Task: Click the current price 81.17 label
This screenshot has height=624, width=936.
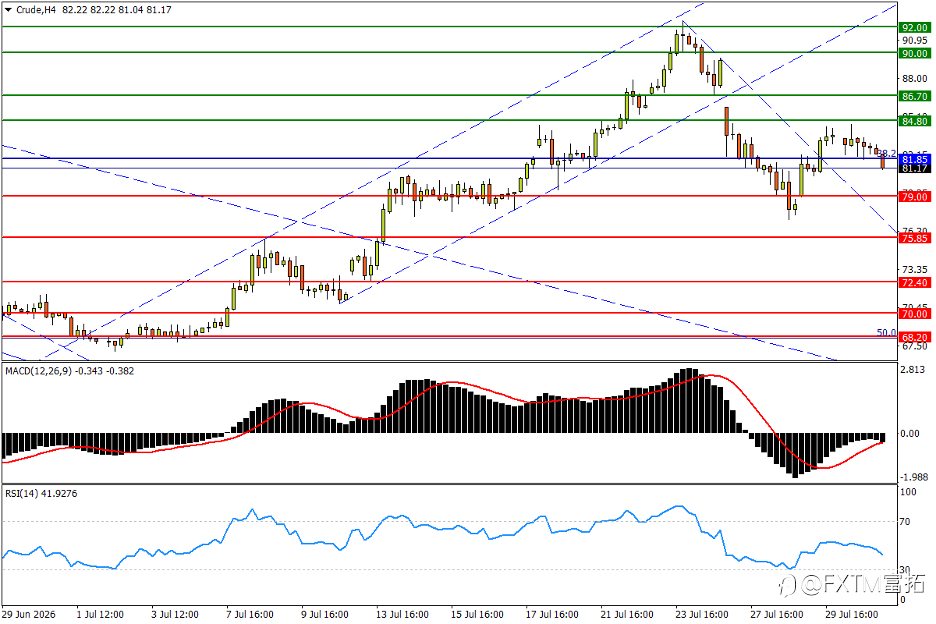Action: (x=914, y=169)
